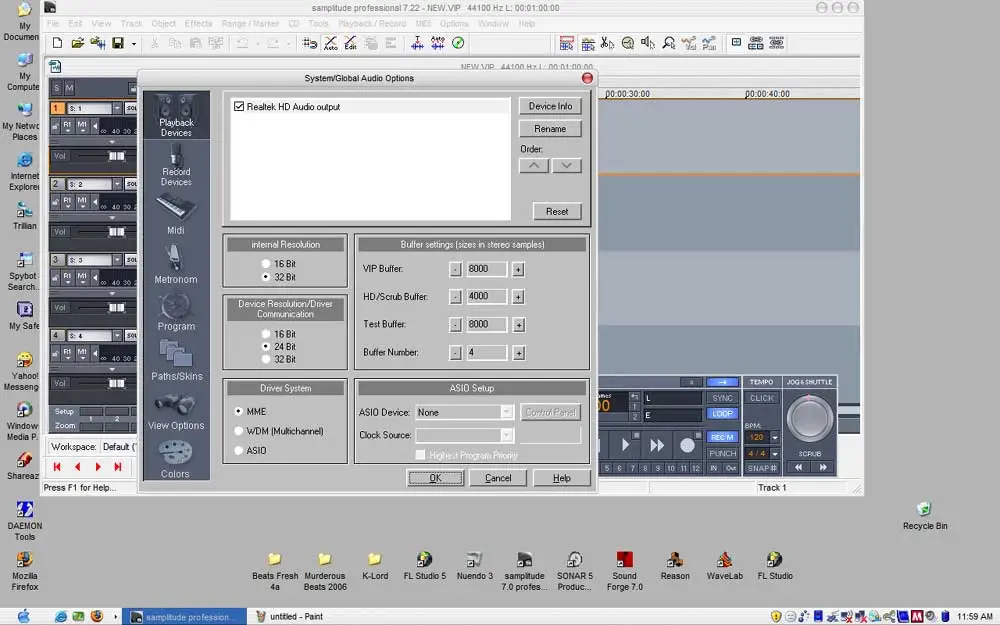
Task: Click the Device Info button
Action: tap(550, 107)
